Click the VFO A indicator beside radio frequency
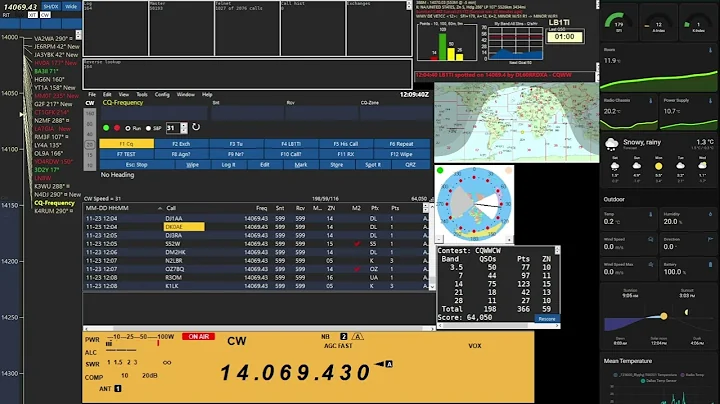 pyautogui.click(x=389, y=364)
